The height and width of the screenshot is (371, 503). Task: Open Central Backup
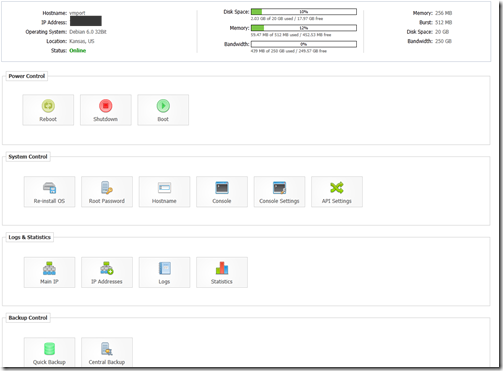pos(107,353)
